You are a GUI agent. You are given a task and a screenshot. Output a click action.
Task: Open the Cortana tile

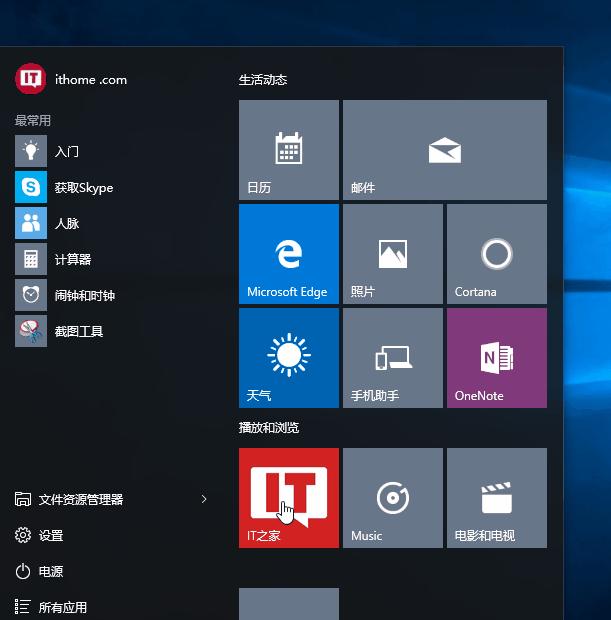(x=497, y=254)
